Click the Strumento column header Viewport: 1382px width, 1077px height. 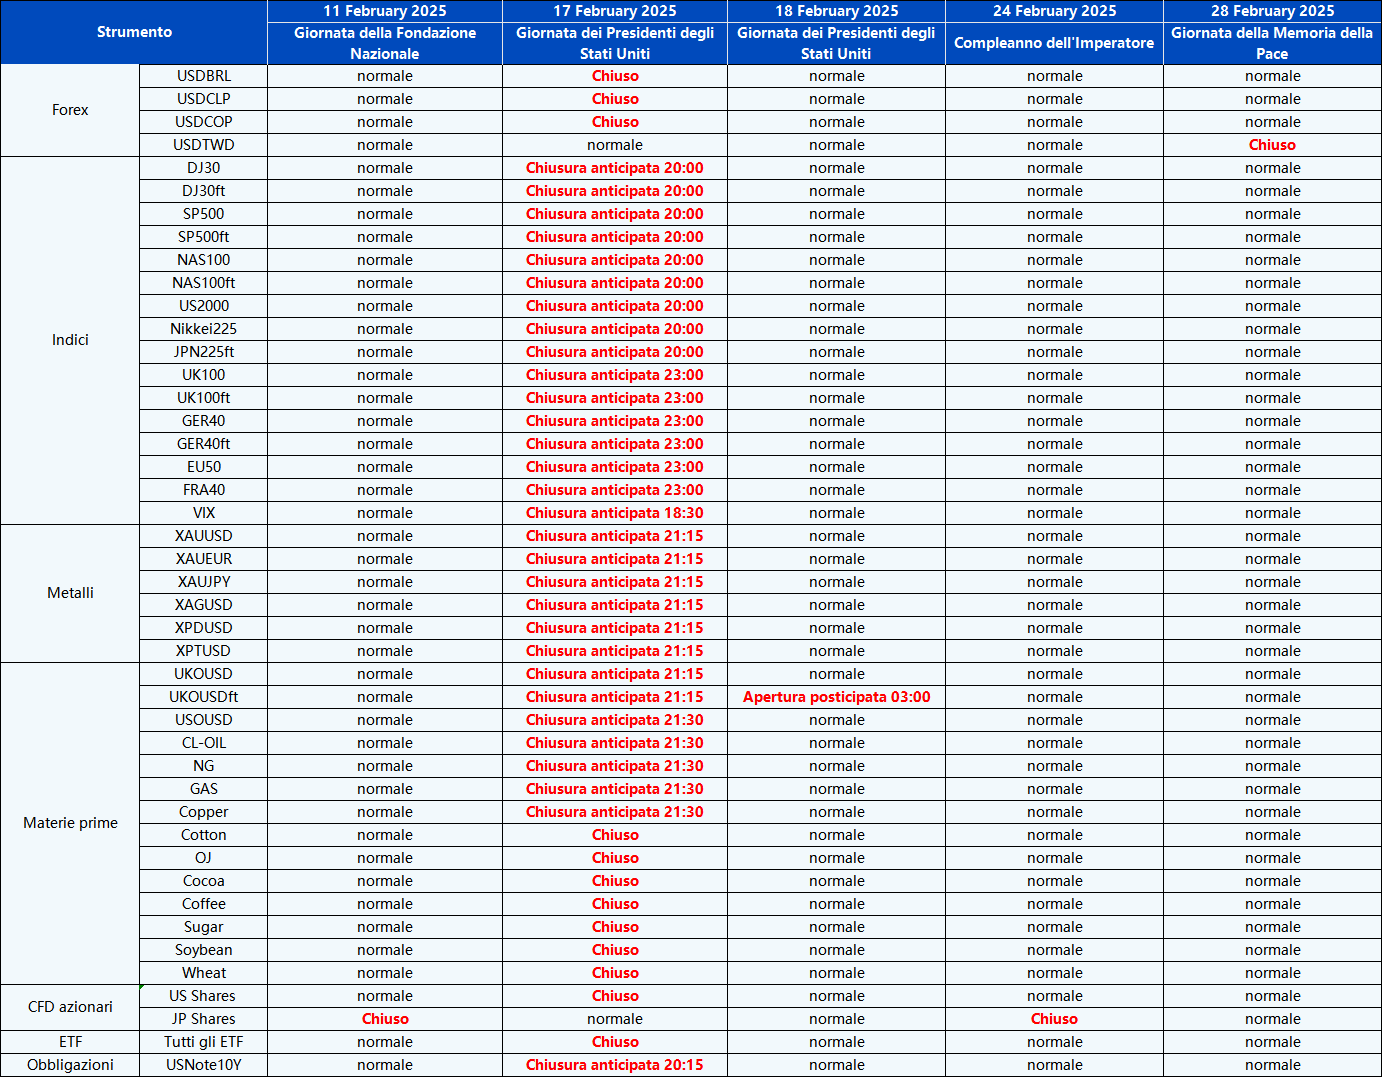tap(134, 32)
